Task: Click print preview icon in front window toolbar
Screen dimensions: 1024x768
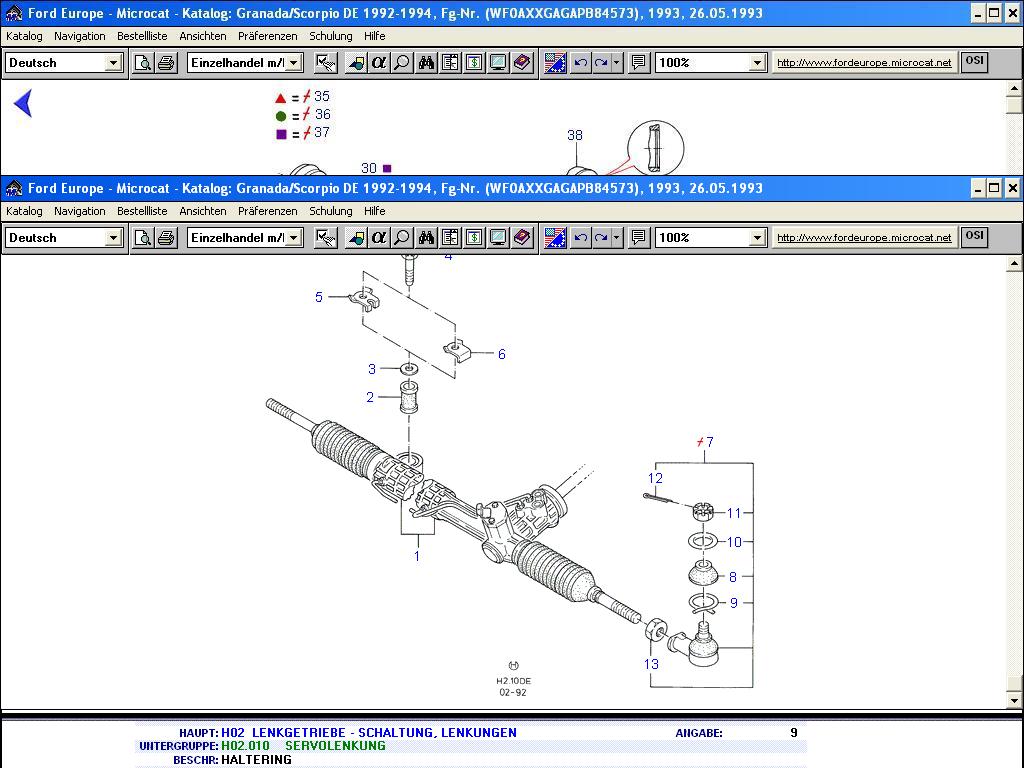Action: click(x=142, y=238)
